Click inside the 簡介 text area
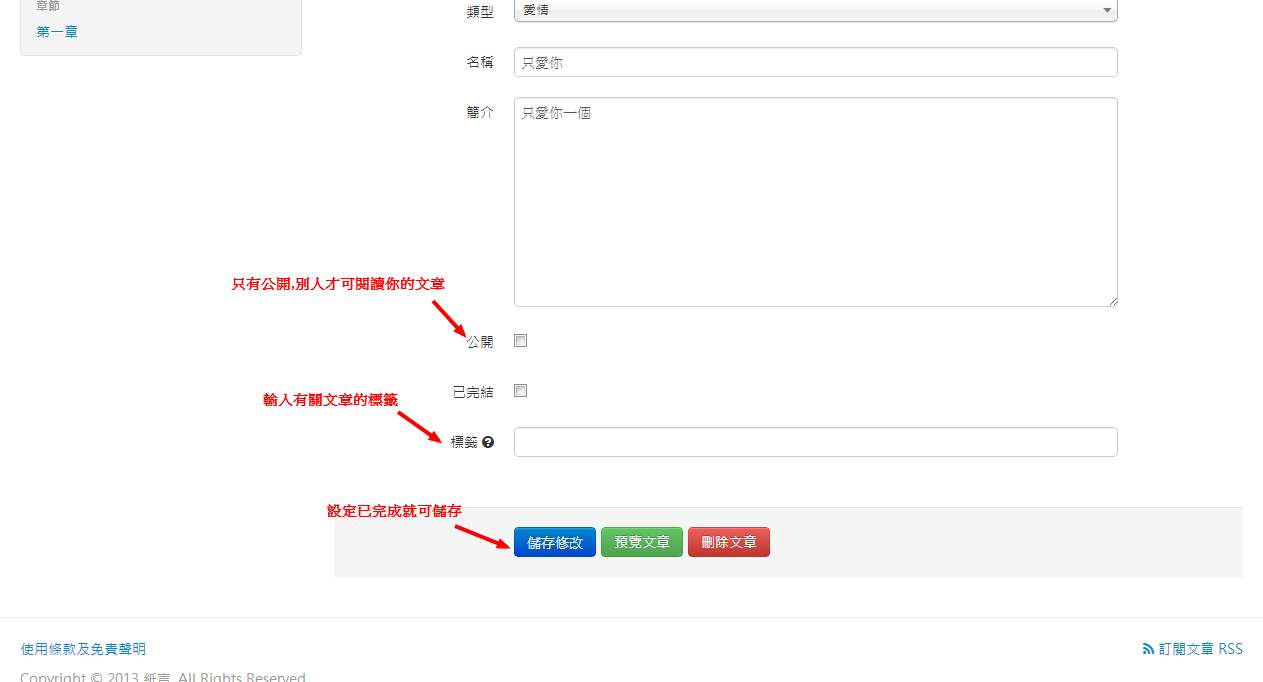 click(815, 201)
